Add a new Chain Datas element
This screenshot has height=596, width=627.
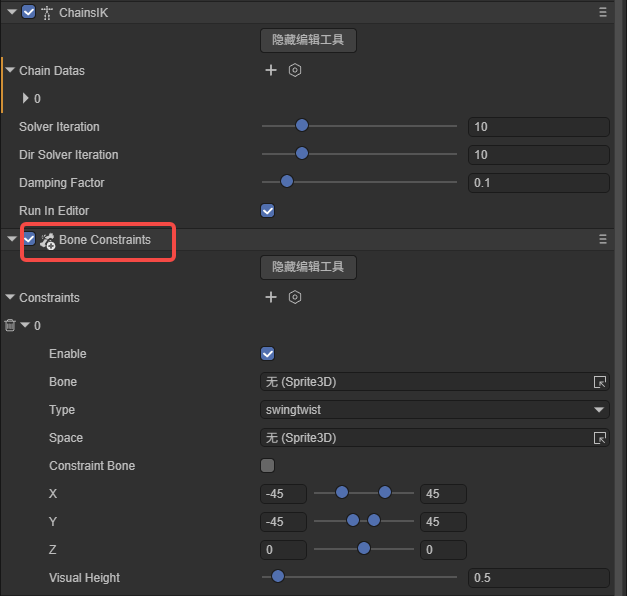point(270,71)
